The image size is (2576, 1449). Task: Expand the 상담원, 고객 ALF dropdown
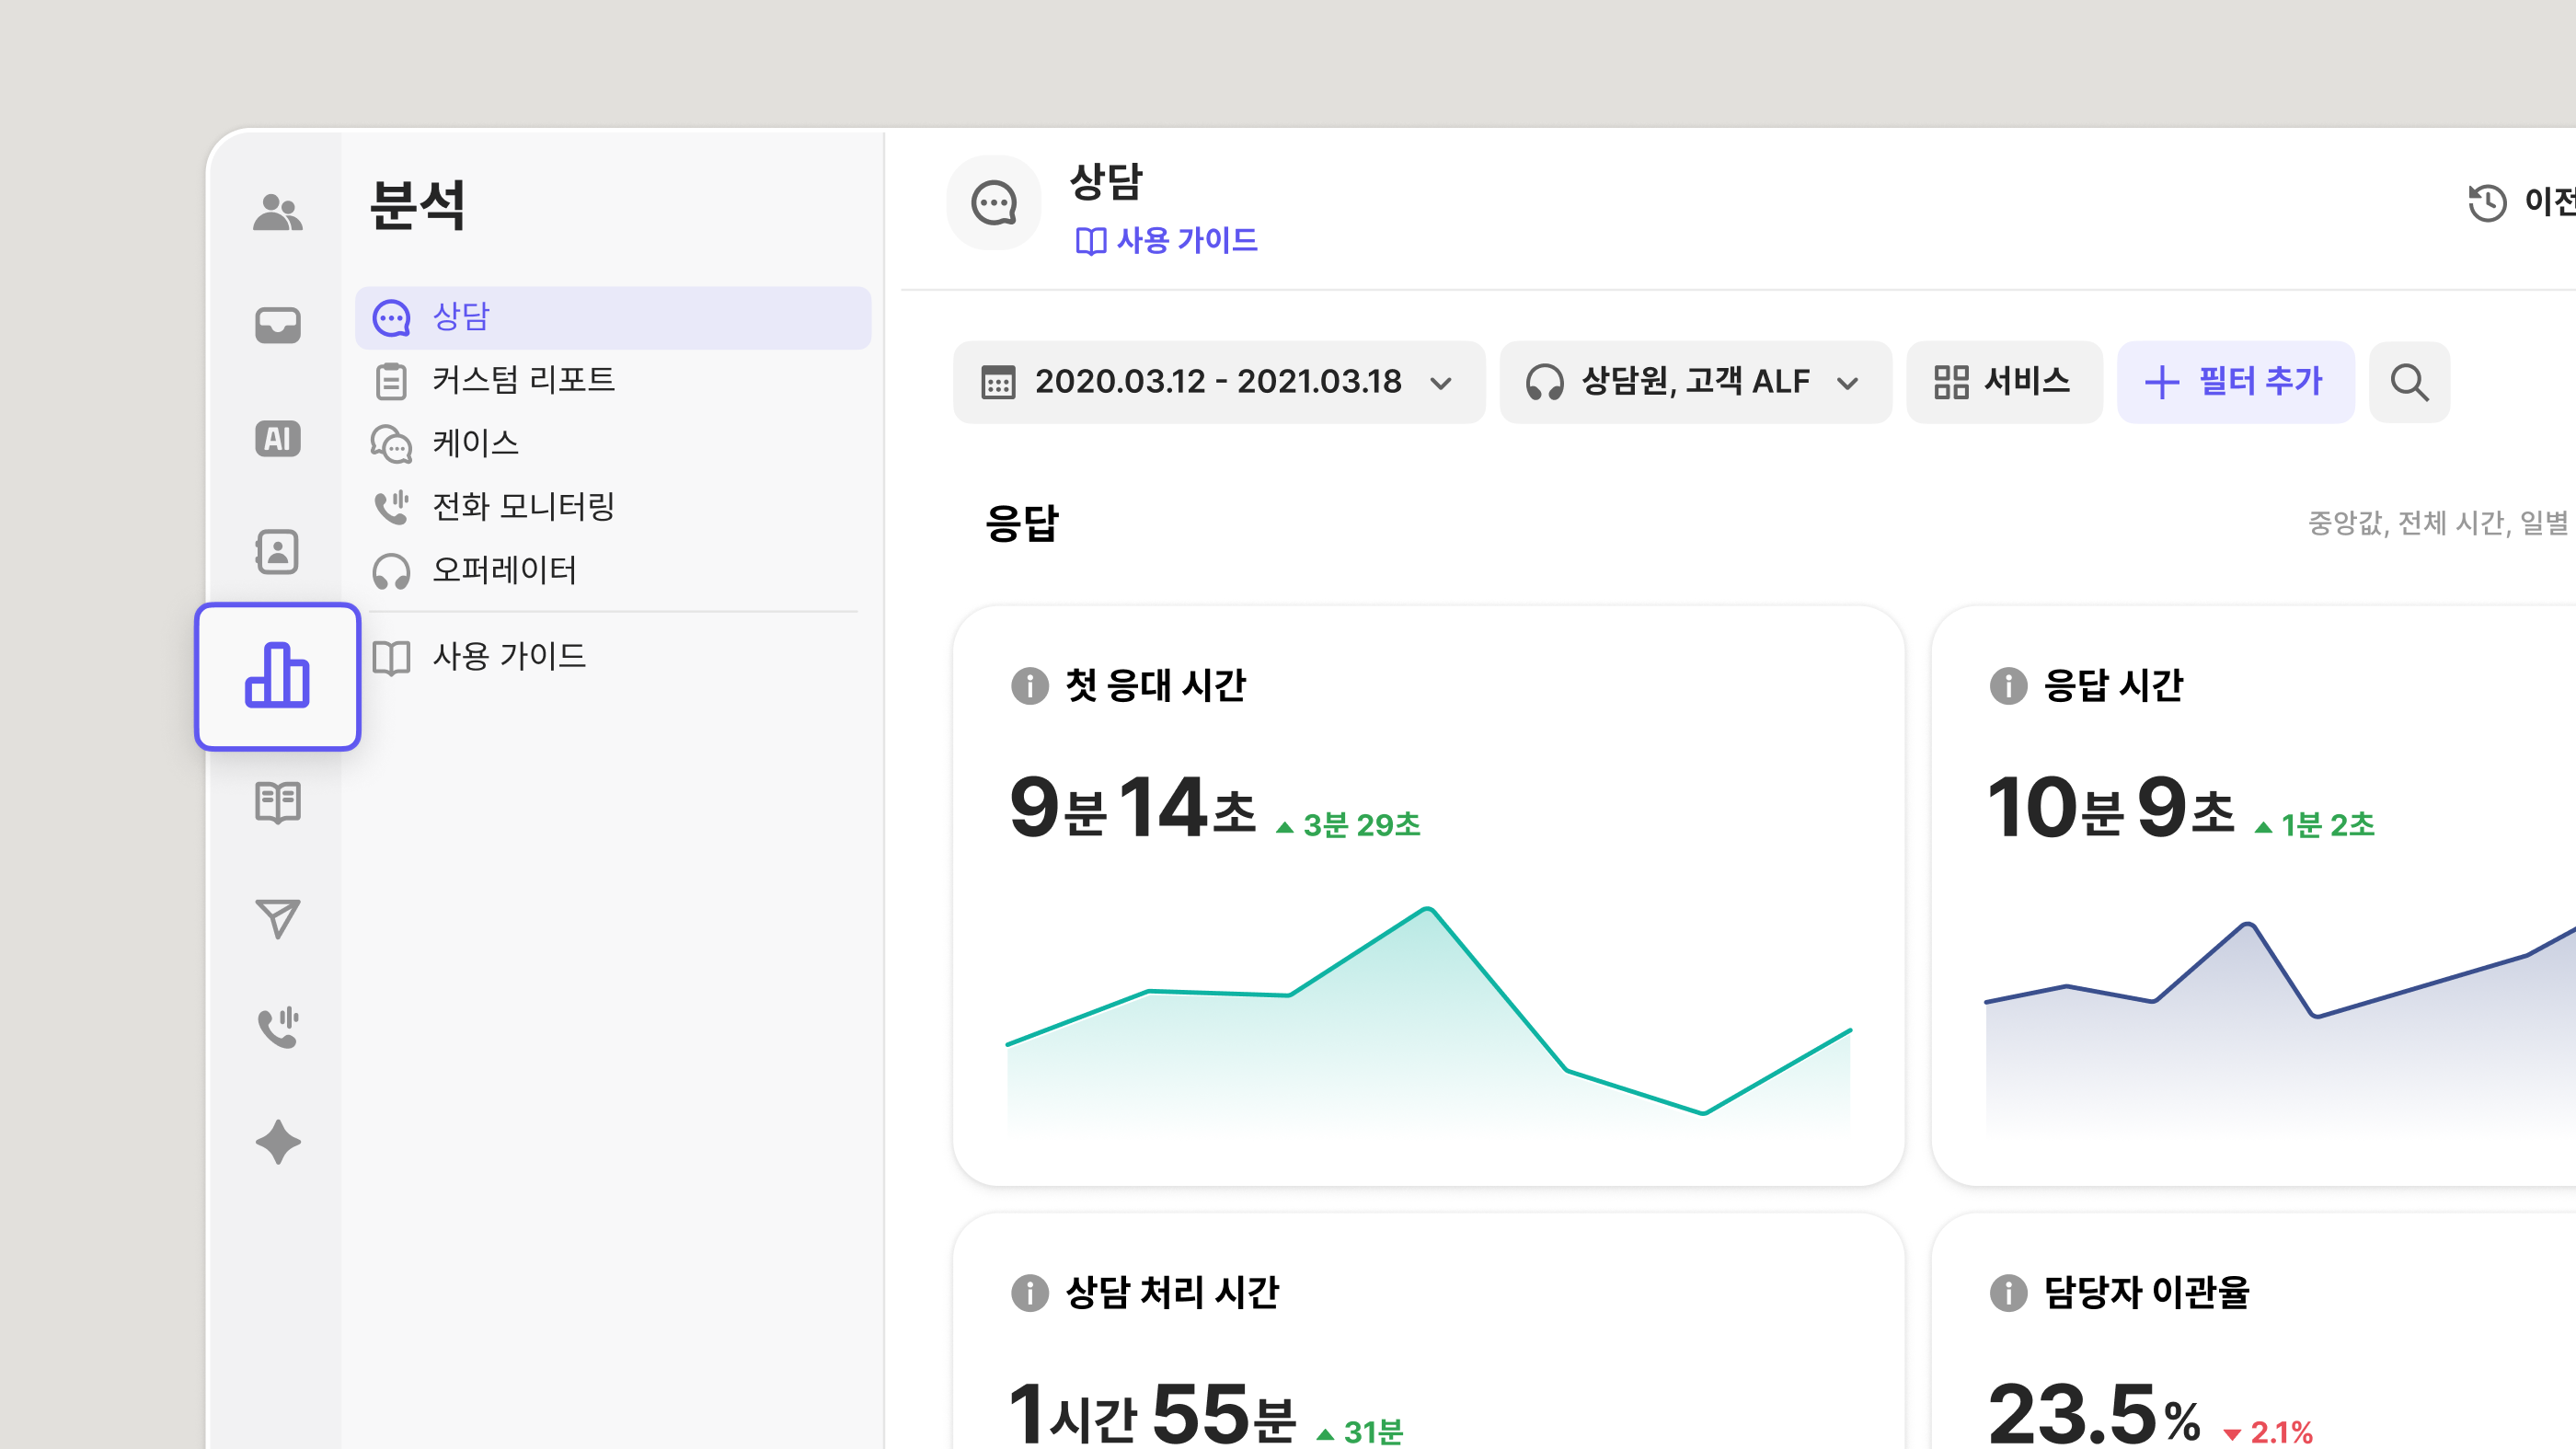click(1694, 382)
